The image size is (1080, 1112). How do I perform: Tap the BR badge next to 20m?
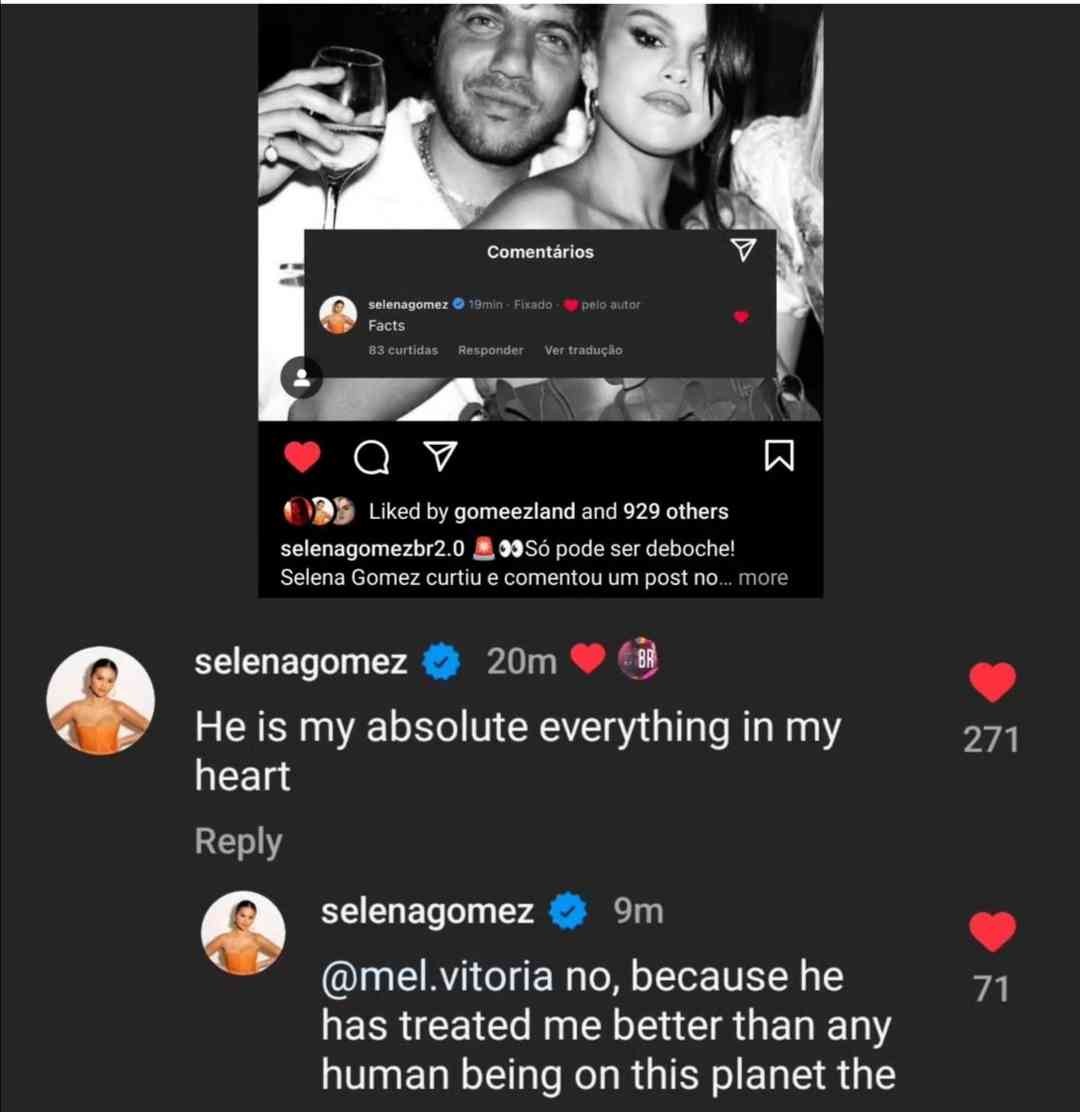coord(638,661)
